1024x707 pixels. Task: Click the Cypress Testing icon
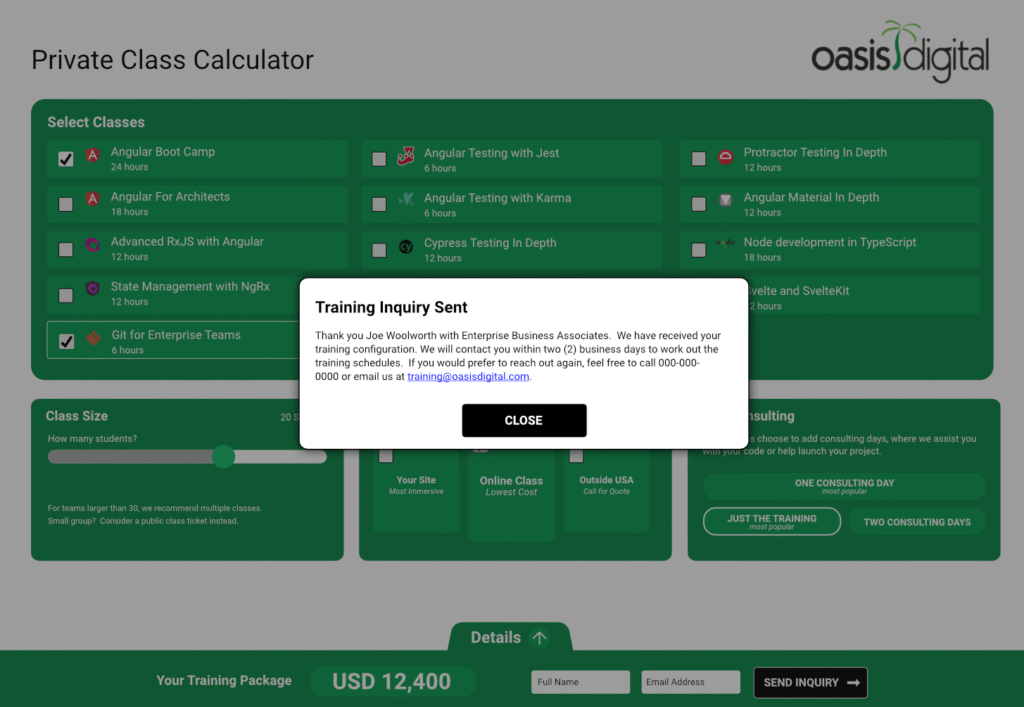(x=405, y=247)
